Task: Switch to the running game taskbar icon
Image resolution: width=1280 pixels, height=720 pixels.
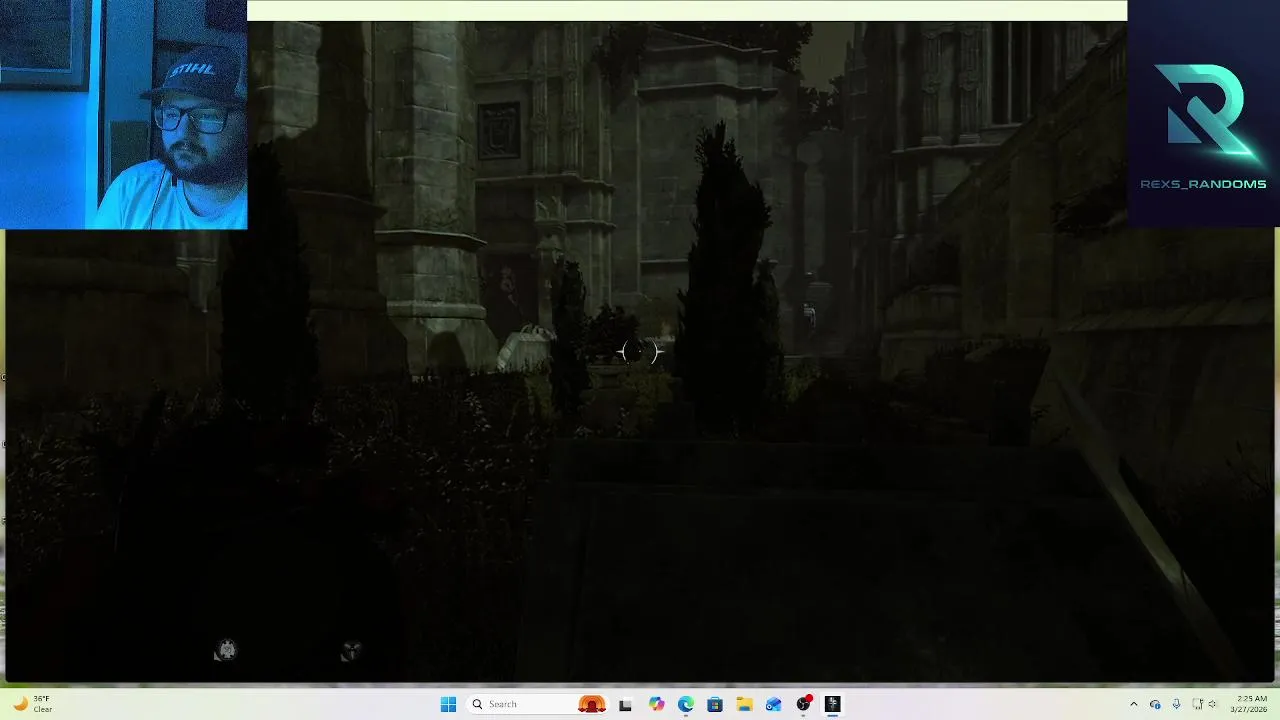Action: click(x=832, y=704)
